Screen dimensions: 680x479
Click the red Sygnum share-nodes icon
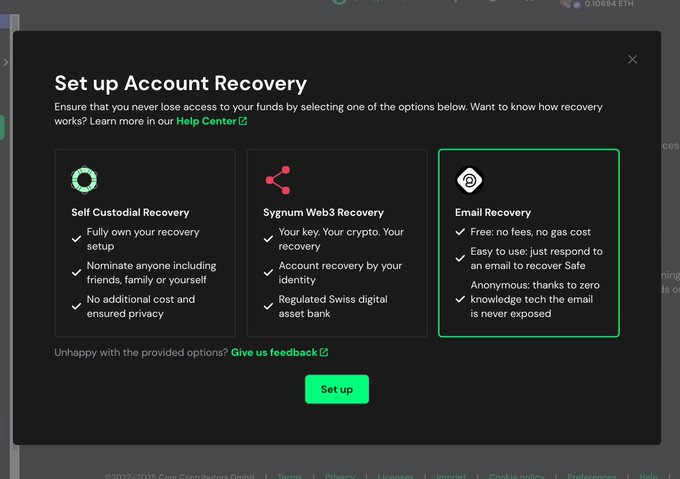[x=278, y=180]
